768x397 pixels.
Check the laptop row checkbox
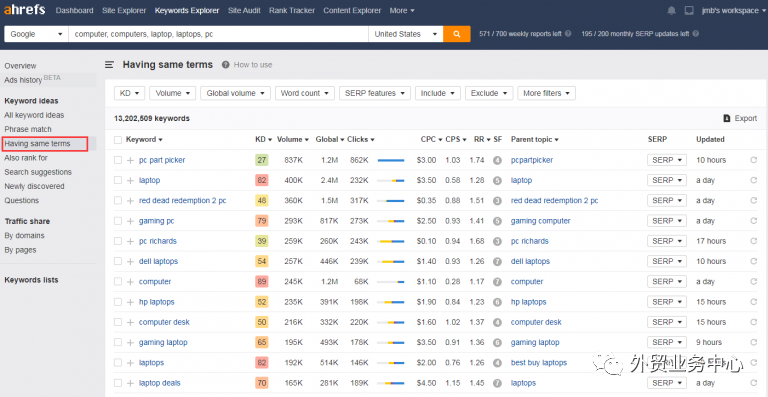[x=118, y=180]
